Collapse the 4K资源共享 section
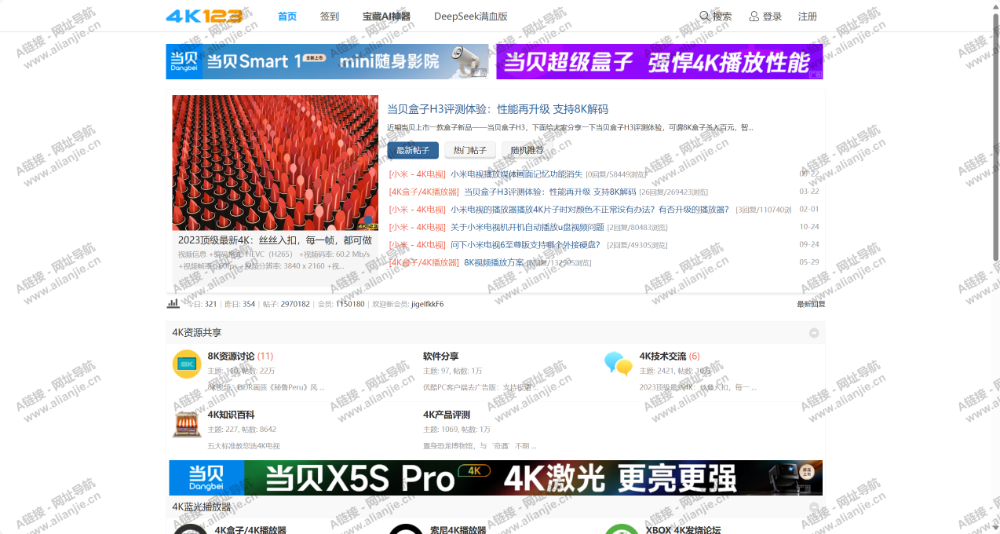 pos(814,332)
